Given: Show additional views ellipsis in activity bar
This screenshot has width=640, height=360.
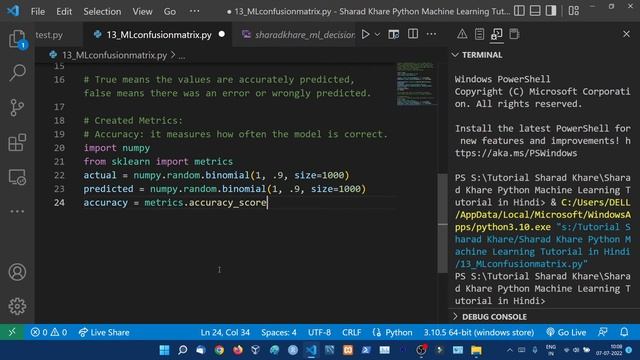Looking at the screenshot, I should coord(17,211).
